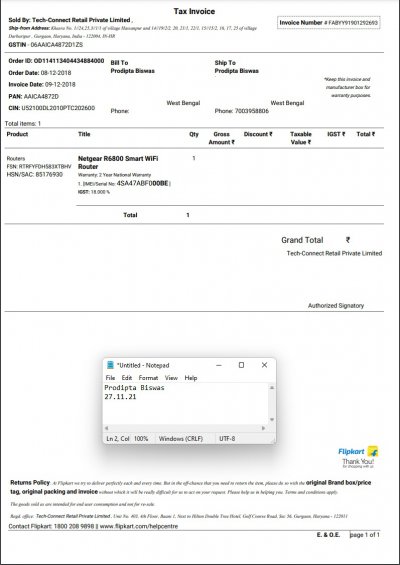Place cursor after the date 27.11.21
The image size is (400, 565).
coord(137,397)
